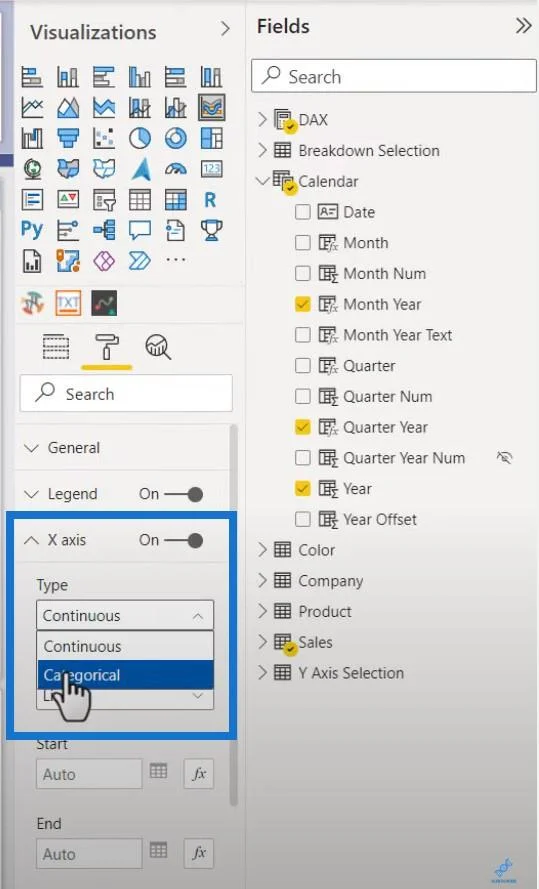Collapse the Calendar table
Viewport: 539px width, 889px height.
tap(262, 181)
